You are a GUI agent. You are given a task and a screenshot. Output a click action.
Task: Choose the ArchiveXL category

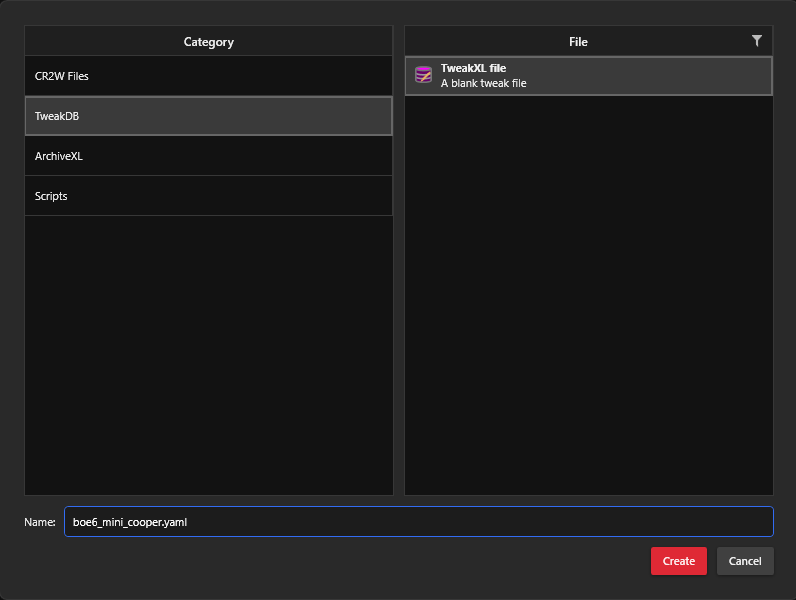tap(208, 156)
